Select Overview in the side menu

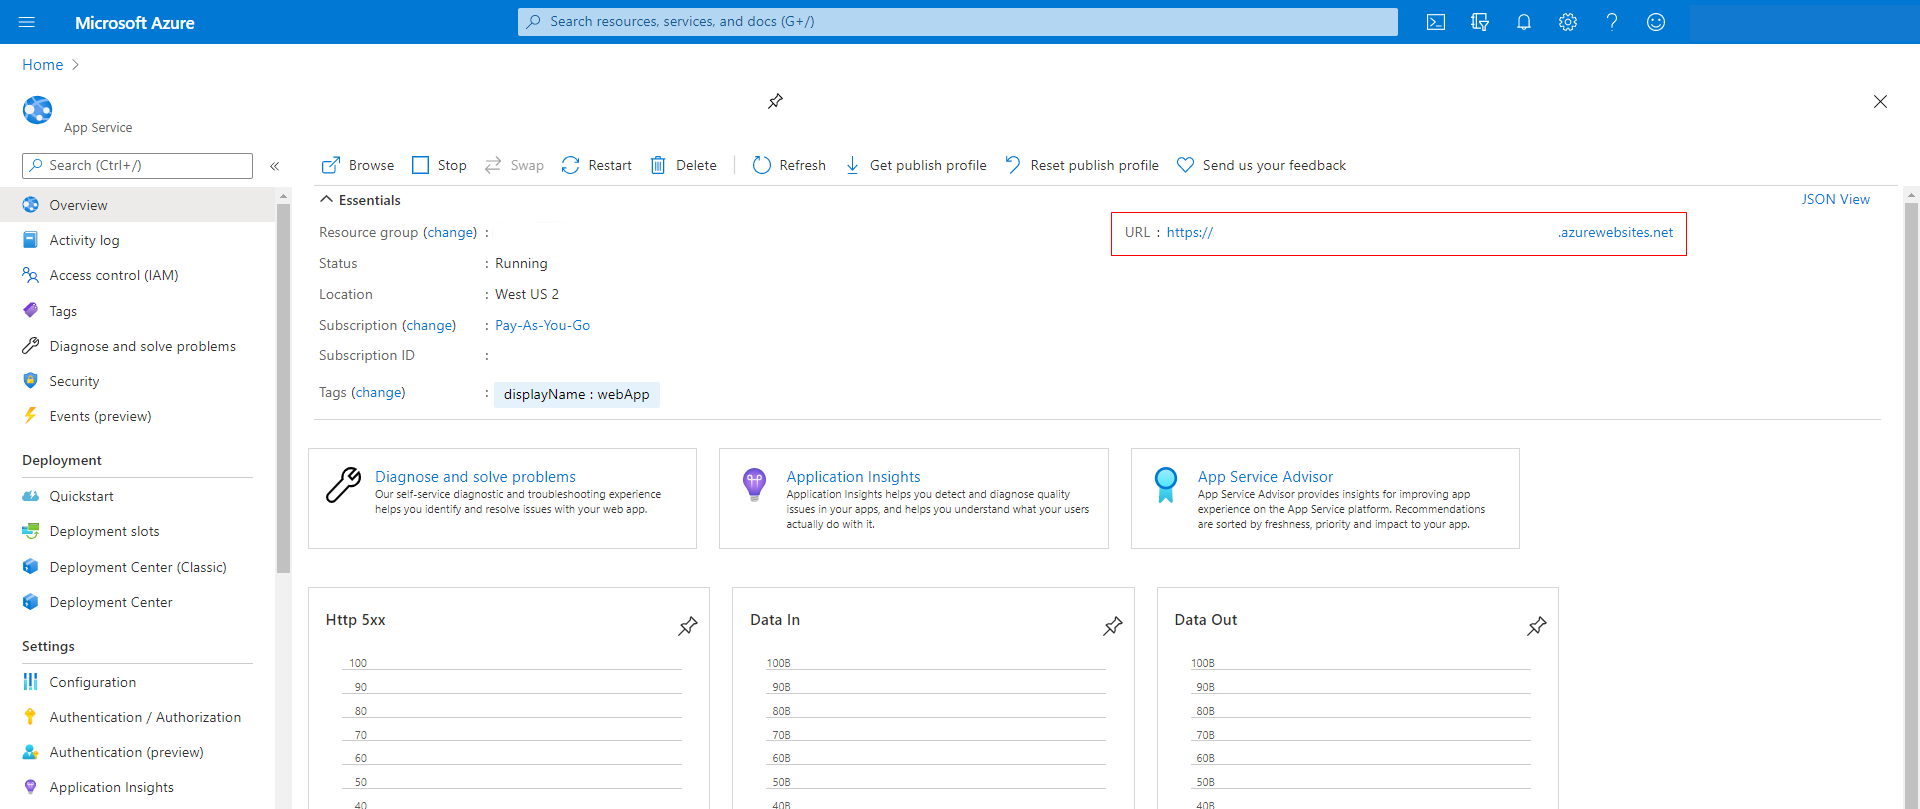138,205
